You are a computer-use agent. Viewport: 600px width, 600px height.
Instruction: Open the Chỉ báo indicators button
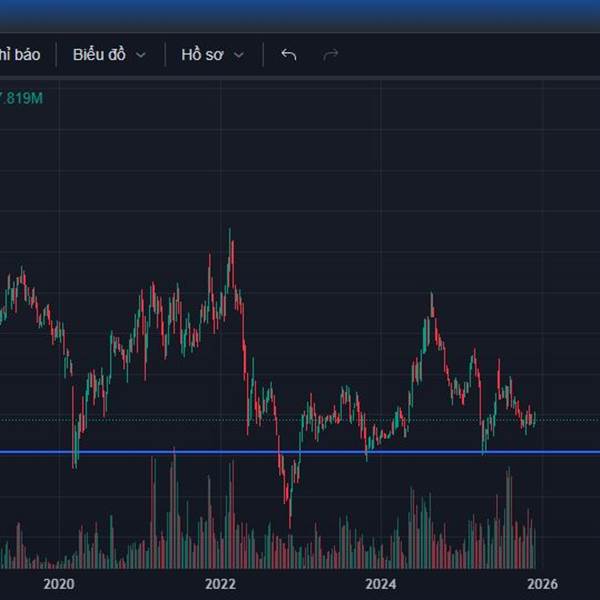point(20,55)
